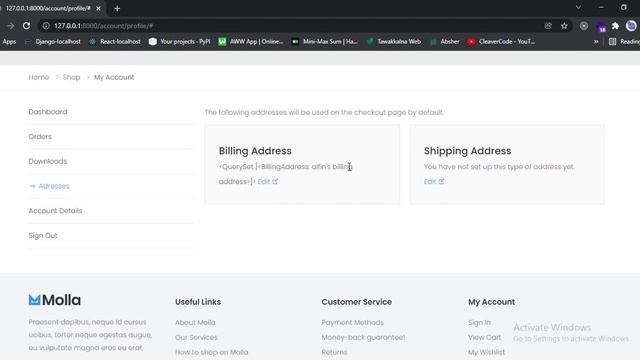Click Sign Out in account sidebar
Screen dimensions: 640x360
(43, 236)
